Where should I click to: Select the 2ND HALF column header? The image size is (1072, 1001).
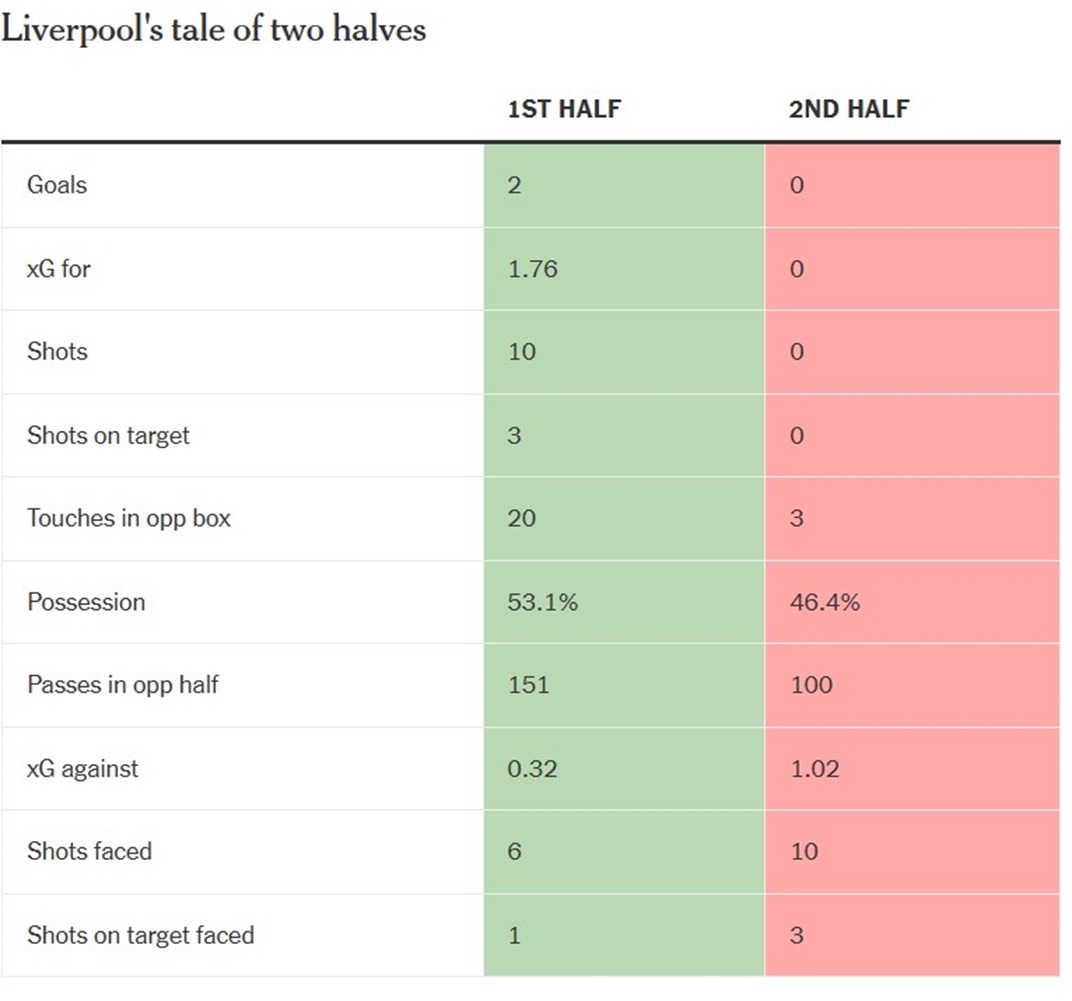click(x=849, y=109)
